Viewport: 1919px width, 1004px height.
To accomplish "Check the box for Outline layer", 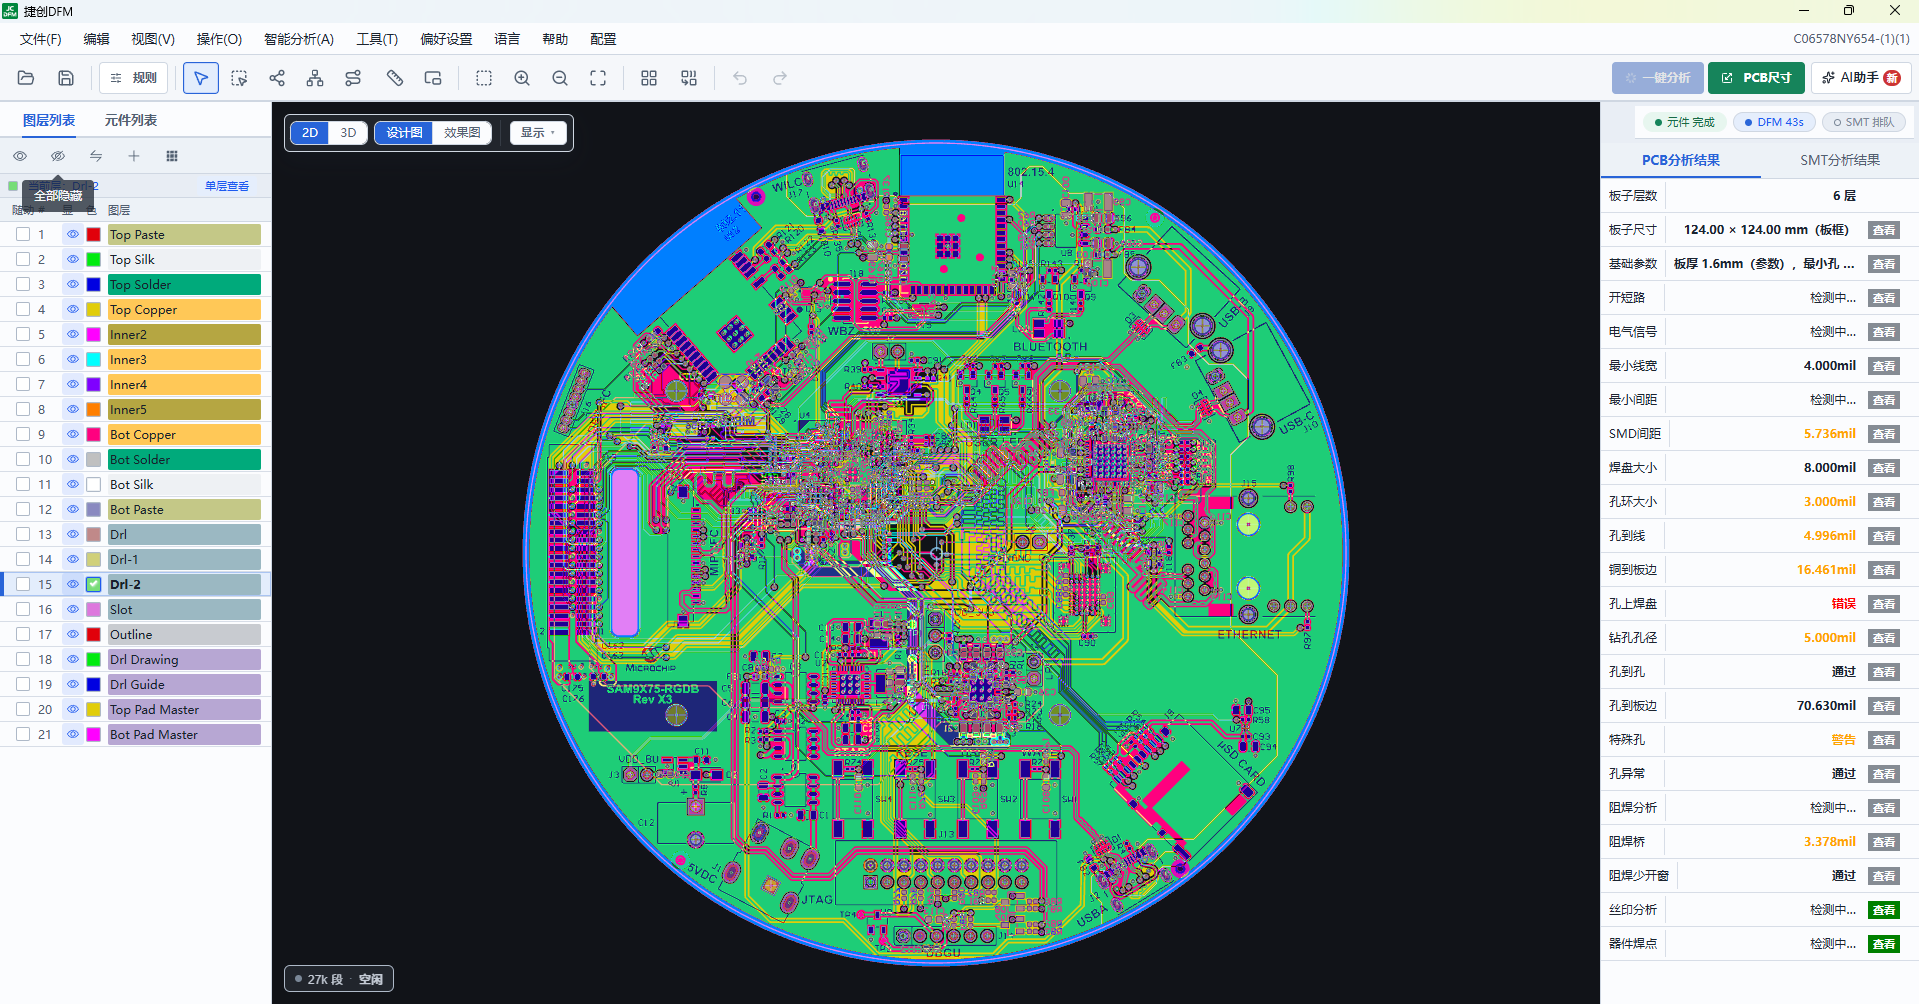I will pyautogui.click(x=23, y=634).
